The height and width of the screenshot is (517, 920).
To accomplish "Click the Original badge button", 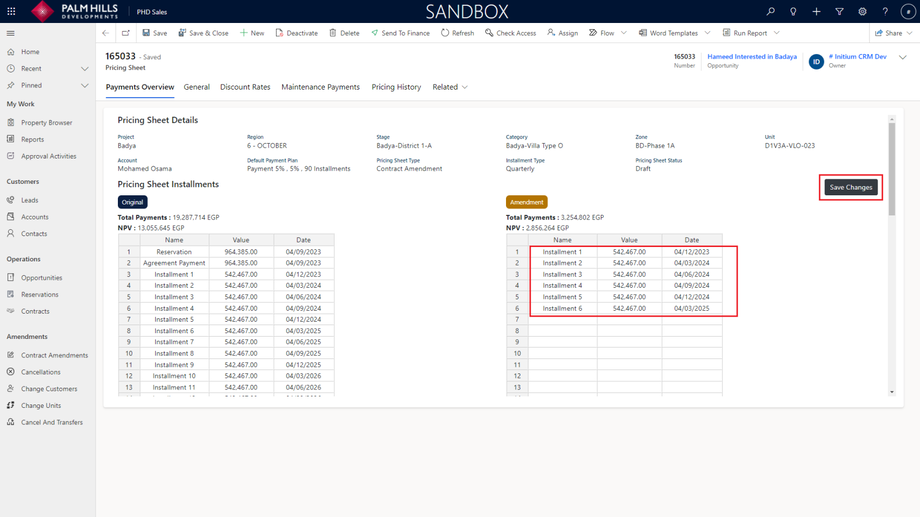I will [x=133, y=202].
